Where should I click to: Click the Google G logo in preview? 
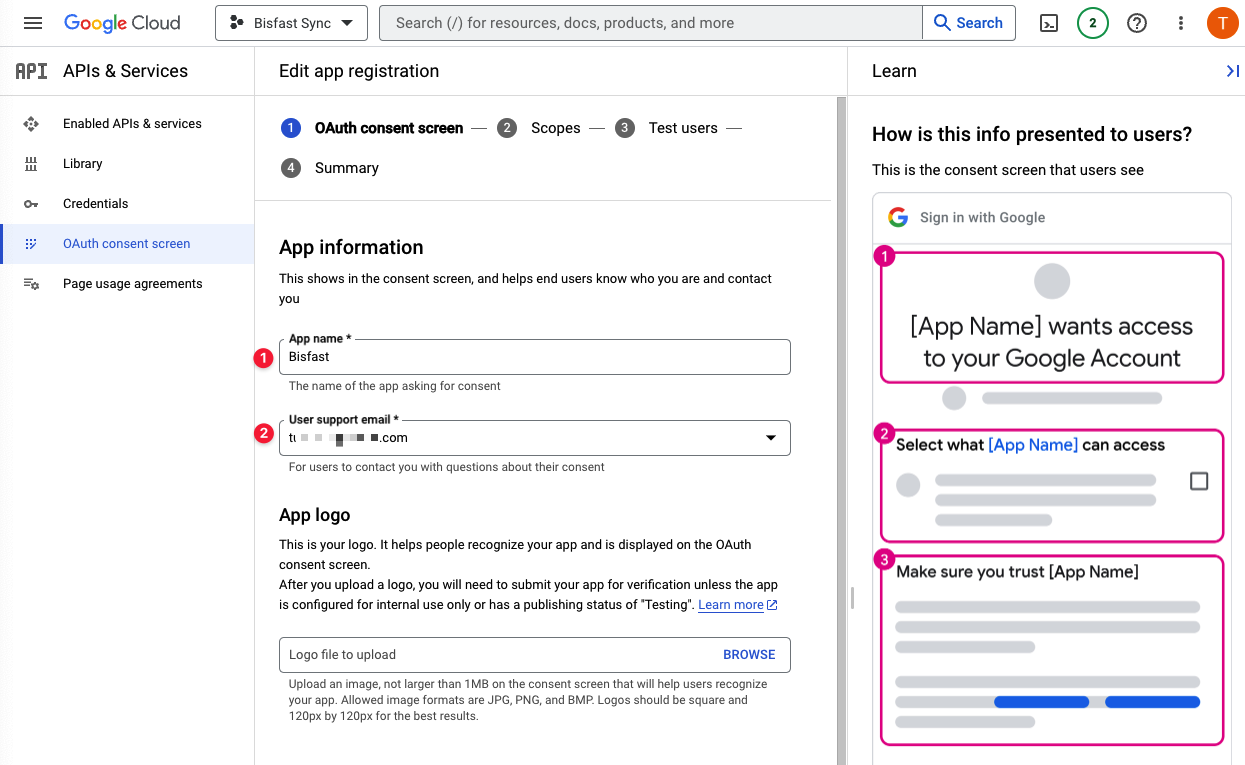tap(898, 217)
